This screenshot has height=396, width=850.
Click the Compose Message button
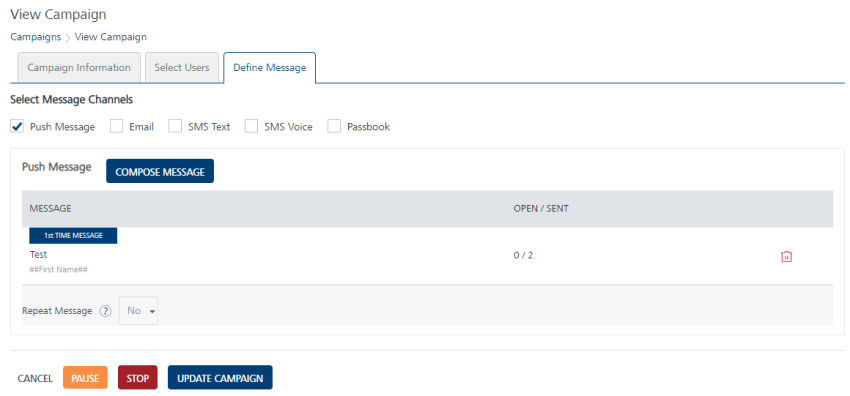[x=160, y=171]
